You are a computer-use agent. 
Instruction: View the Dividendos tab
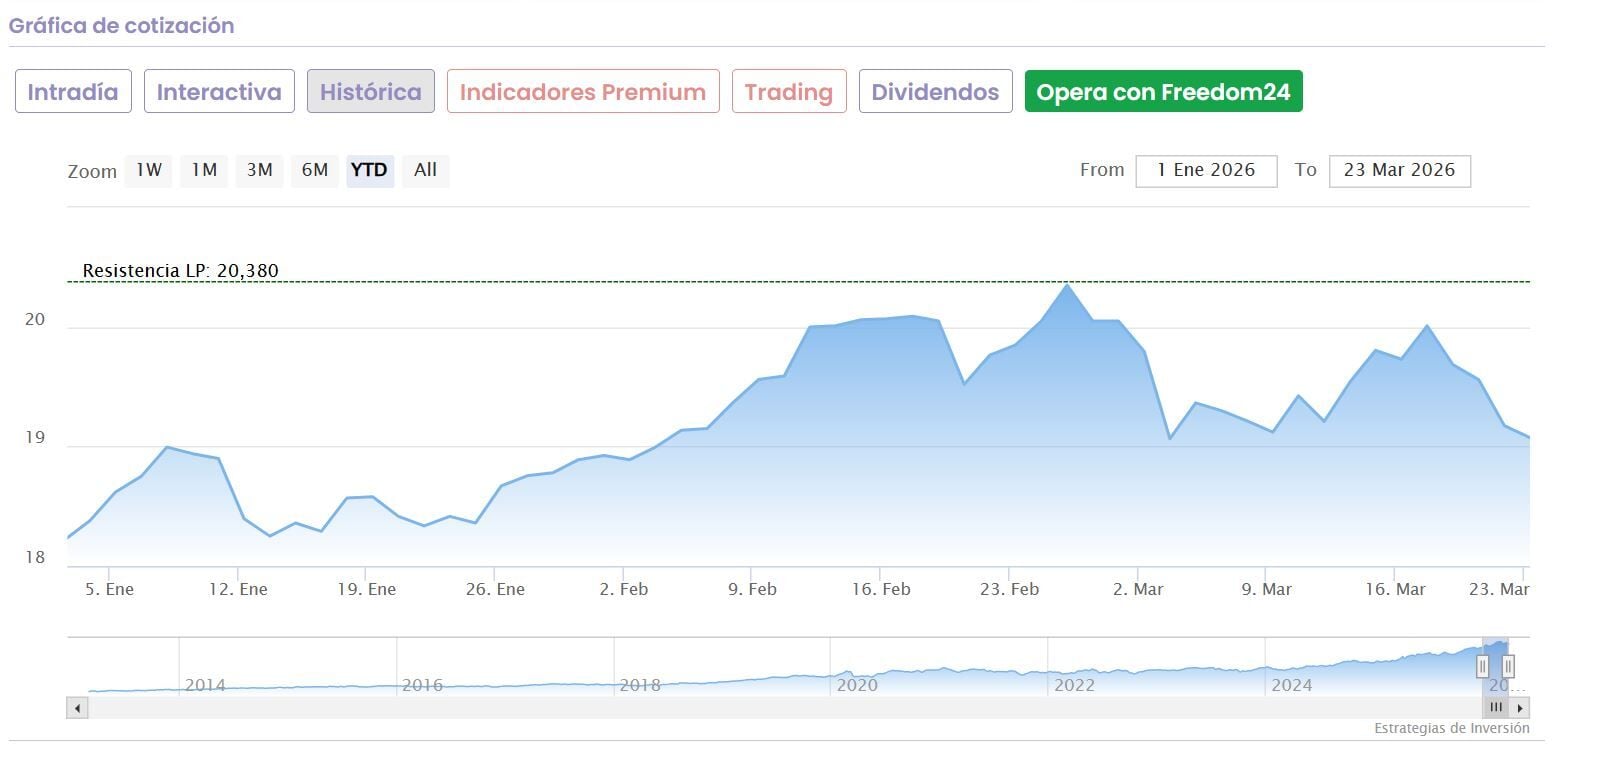click(x=935, y=92)
